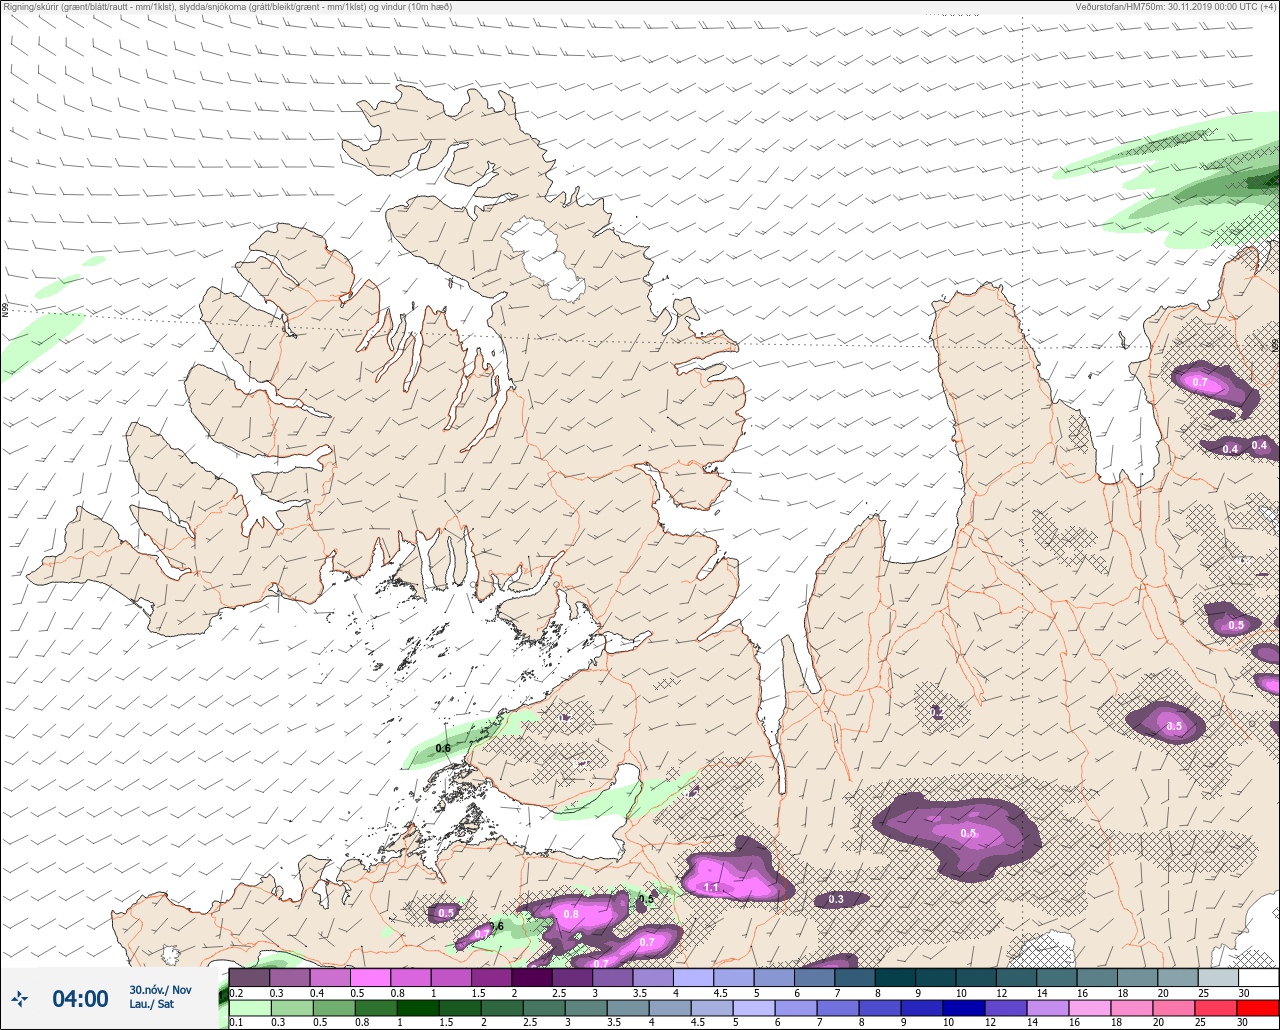1280x1030 pixels.
Task: Click the 0.8 snowfall value on the map
Action: coord(571,914)
